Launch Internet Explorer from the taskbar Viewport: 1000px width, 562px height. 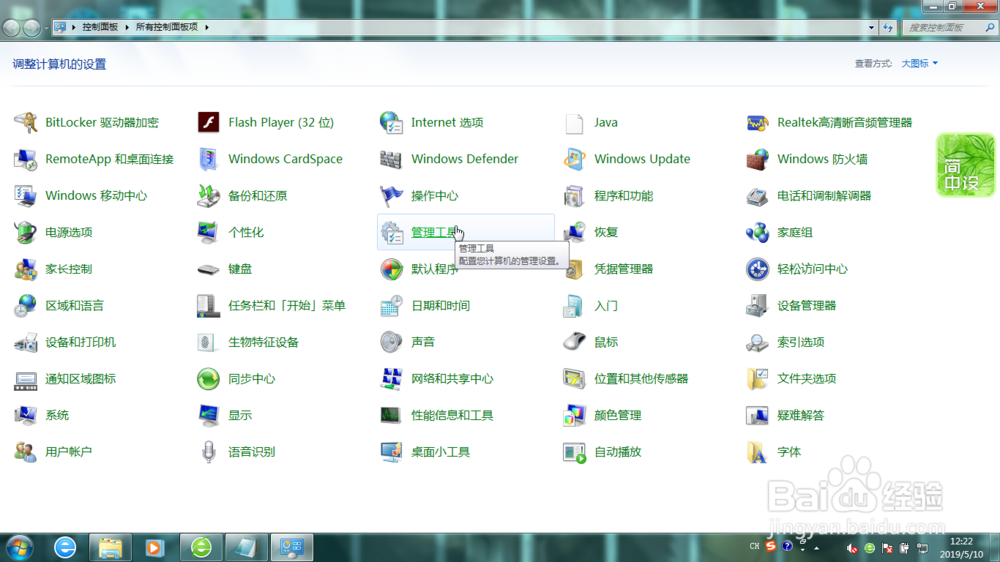[x=65, y=547]
